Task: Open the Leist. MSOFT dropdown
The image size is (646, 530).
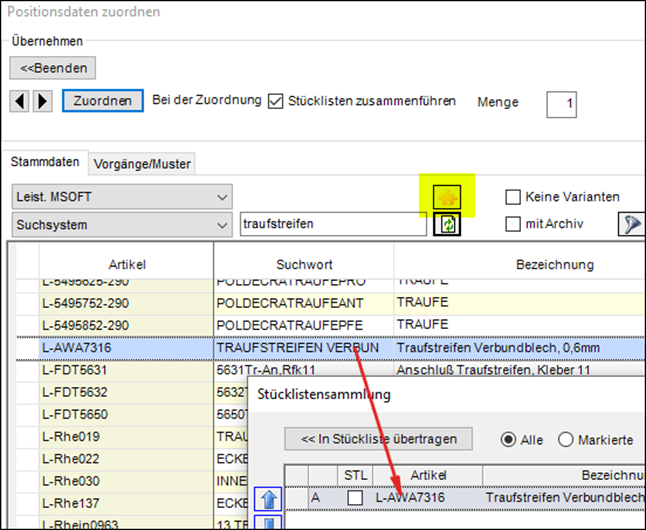Action: click(122, 197)
